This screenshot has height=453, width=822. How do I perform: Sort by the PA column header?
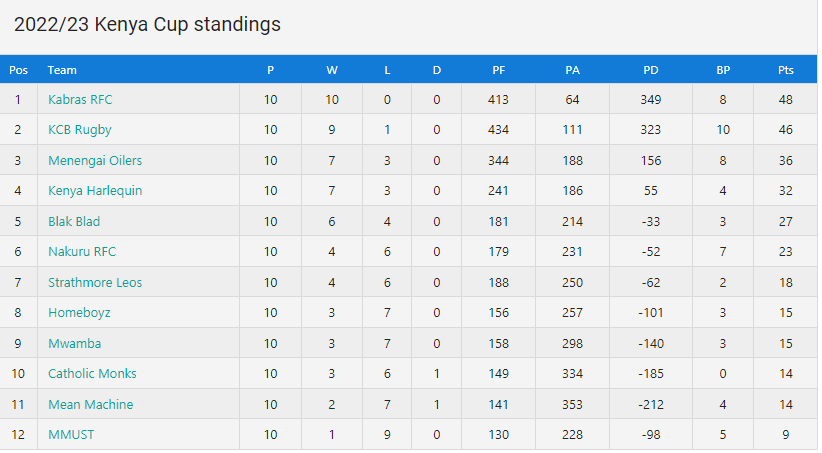pos(572,70)
